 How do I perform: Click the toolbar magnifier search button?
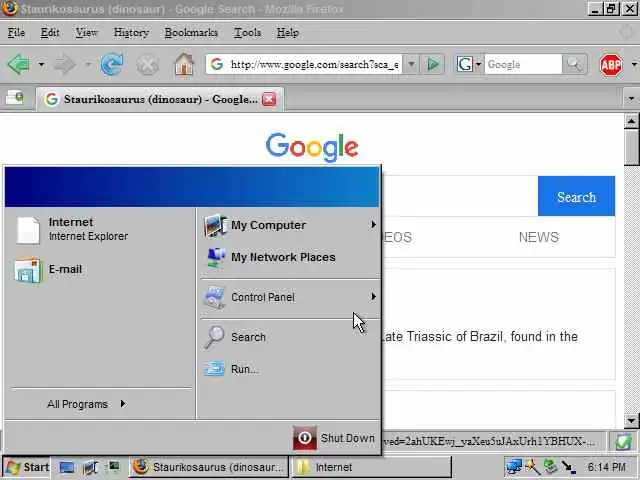pyautogui.click(x=574, y=64)
